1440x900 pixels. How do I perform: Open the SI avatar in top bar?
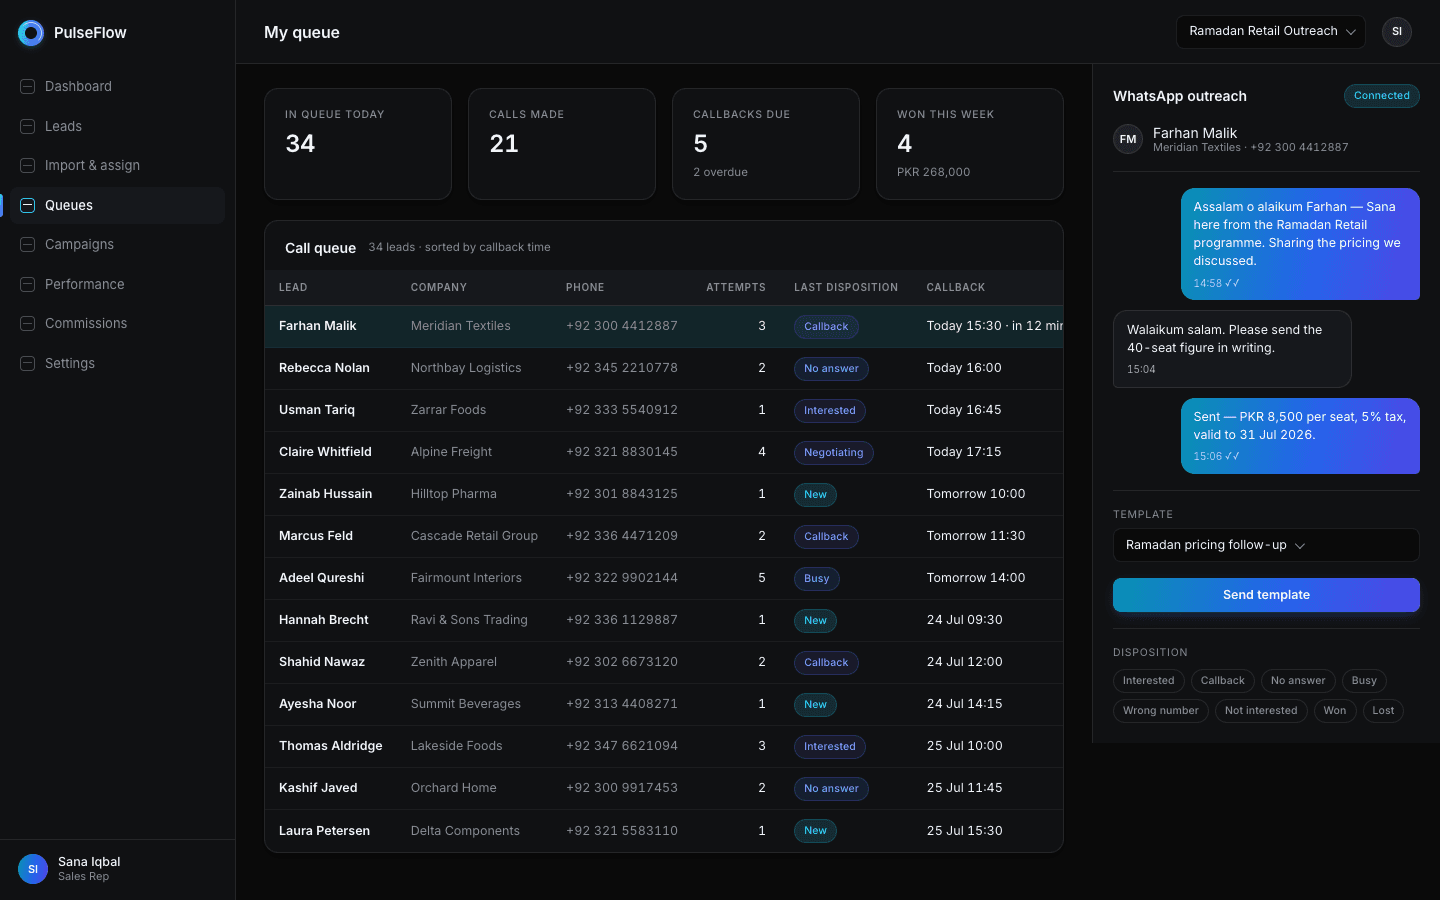[1397, 32]
